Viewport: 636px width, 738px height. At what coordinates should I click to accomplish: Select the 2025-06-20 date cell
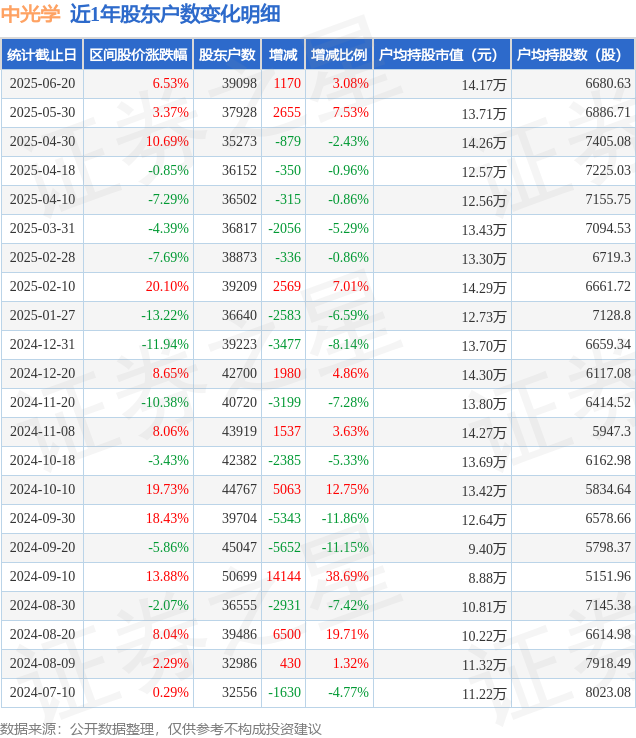coord(42,84)
